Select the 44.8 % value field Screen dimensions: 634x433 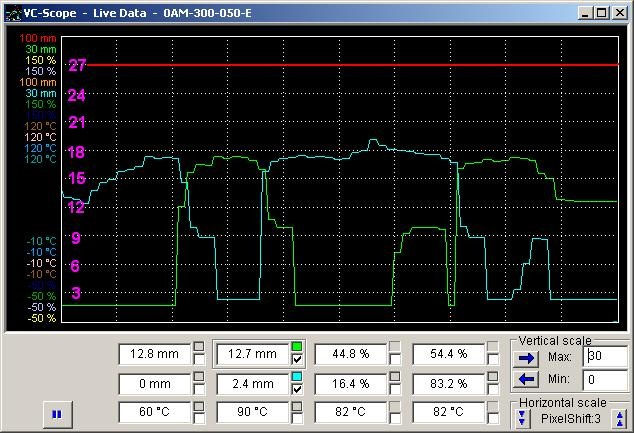pyautogui.click(x=350, y=354)
